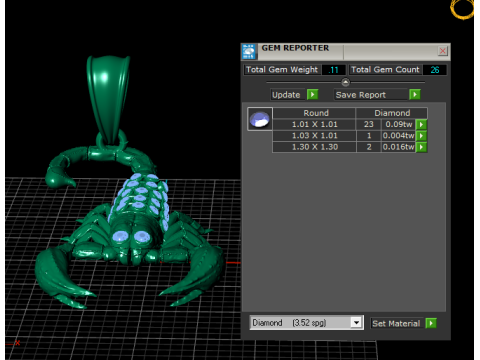Select the round diamond gem thumbnail

click(x=260, y=119)
